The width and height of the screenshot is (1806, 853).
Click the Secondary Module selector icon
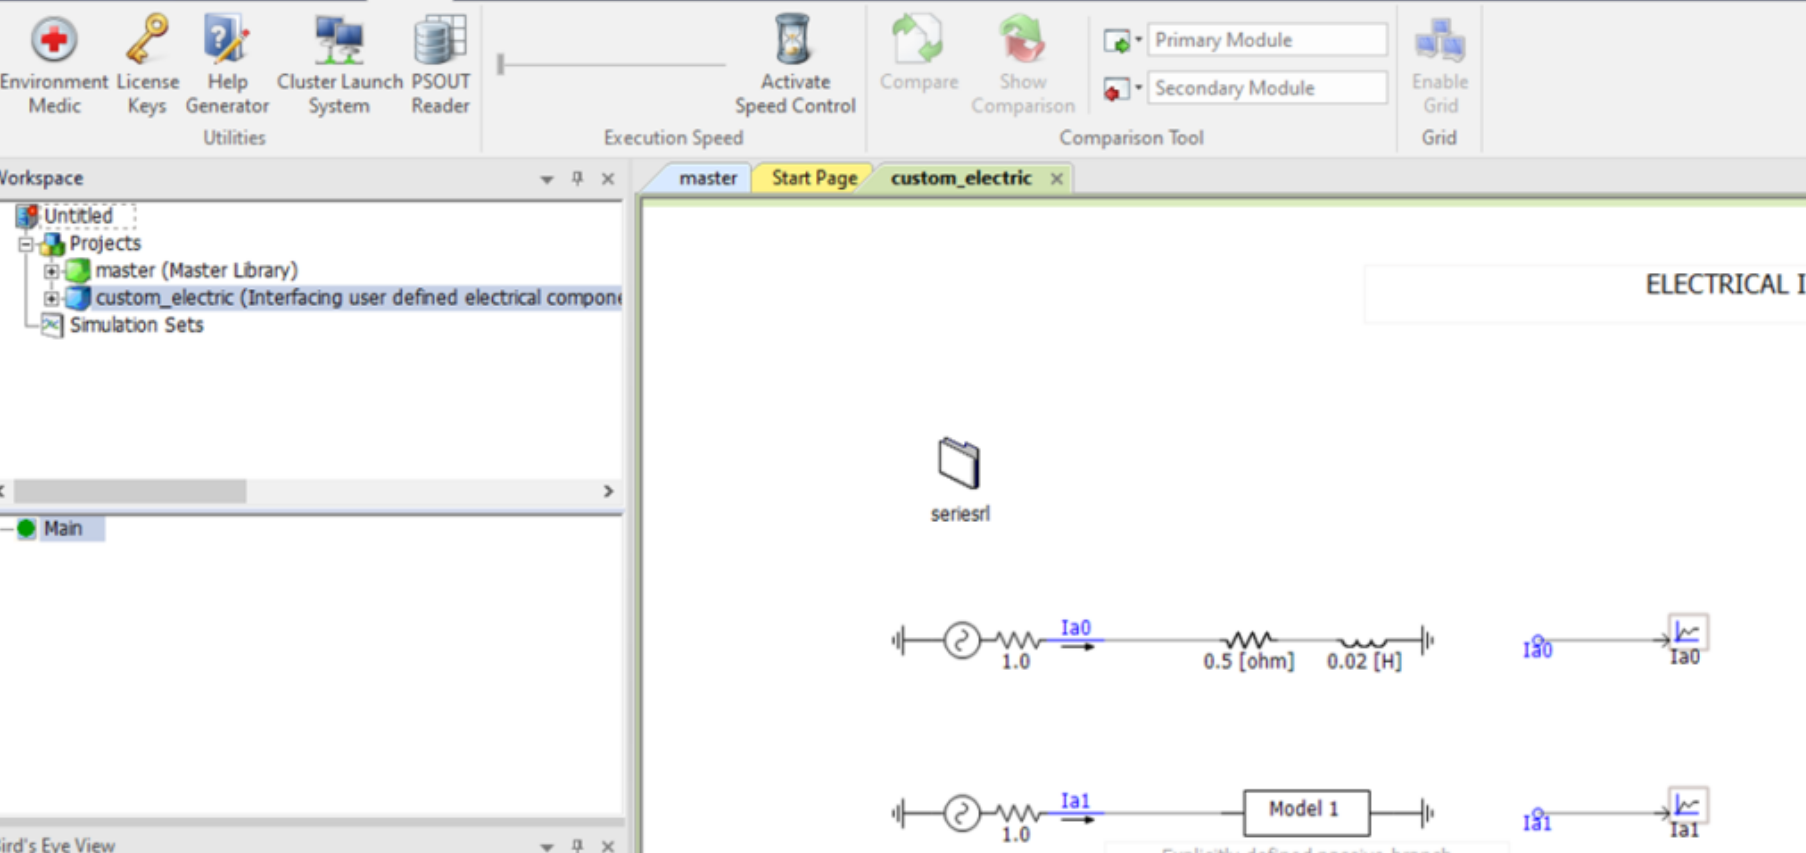point(1116,89)
